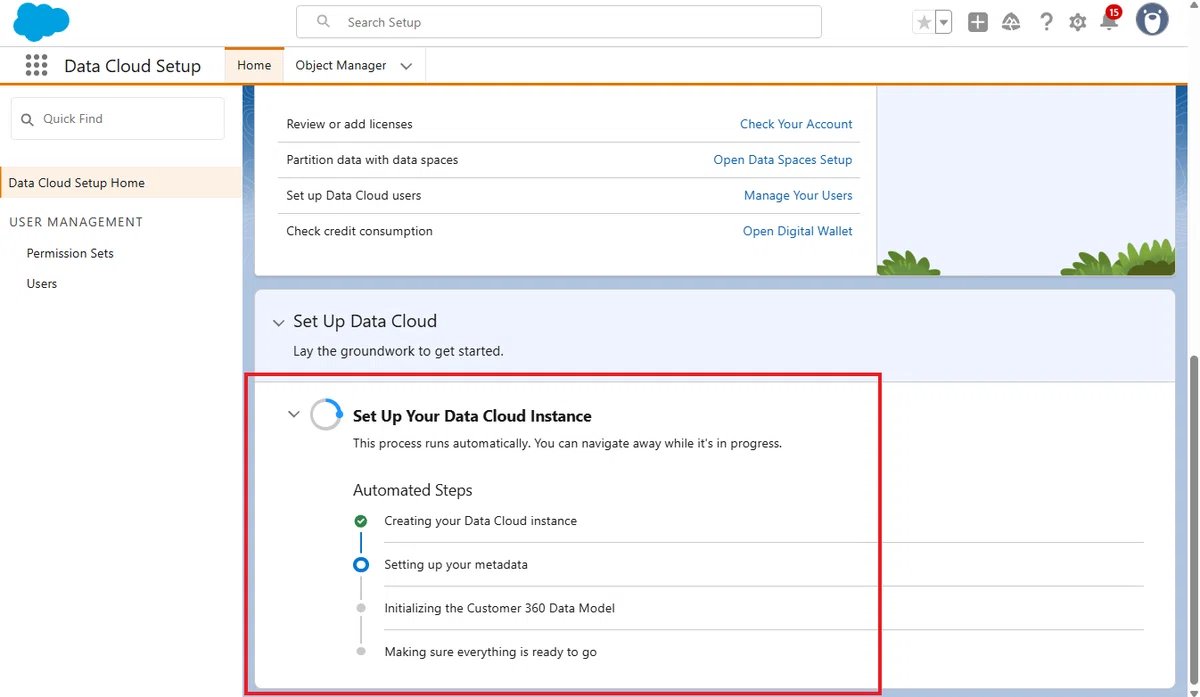The height and width of the screenshot is (697, 1200).
Task: Click the Favorites star icon
Action: 924,22
